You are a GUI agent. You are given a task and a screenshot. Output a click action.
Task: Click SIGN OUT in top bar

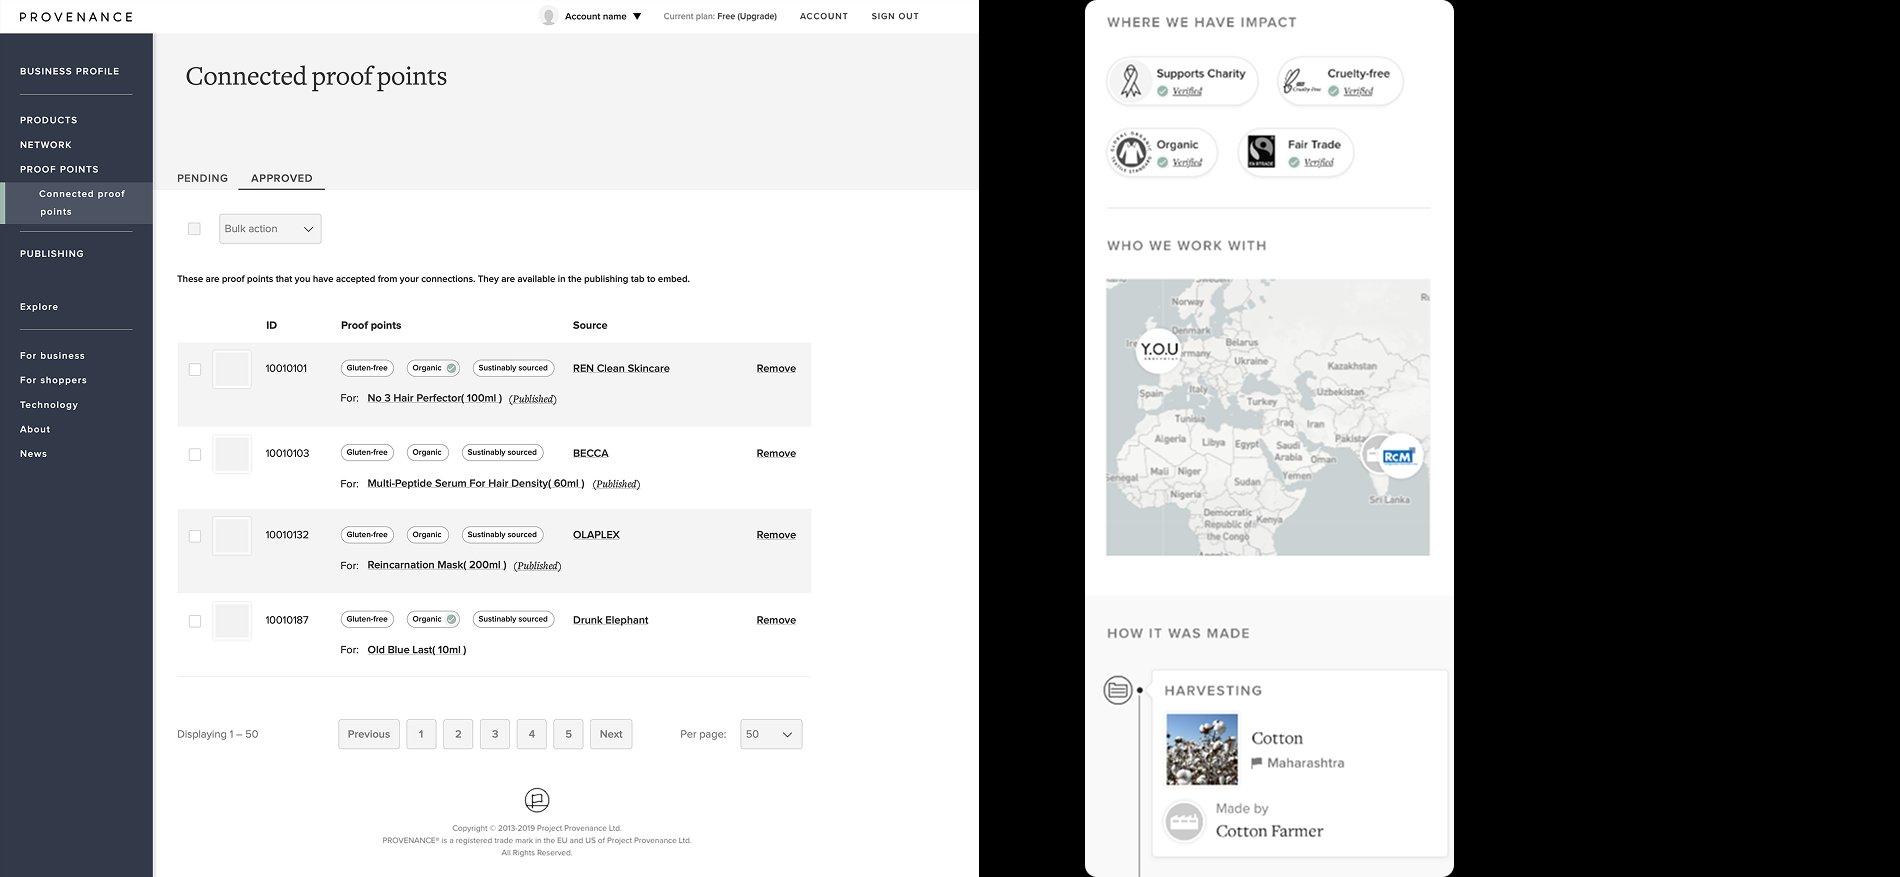coord(895,16)
